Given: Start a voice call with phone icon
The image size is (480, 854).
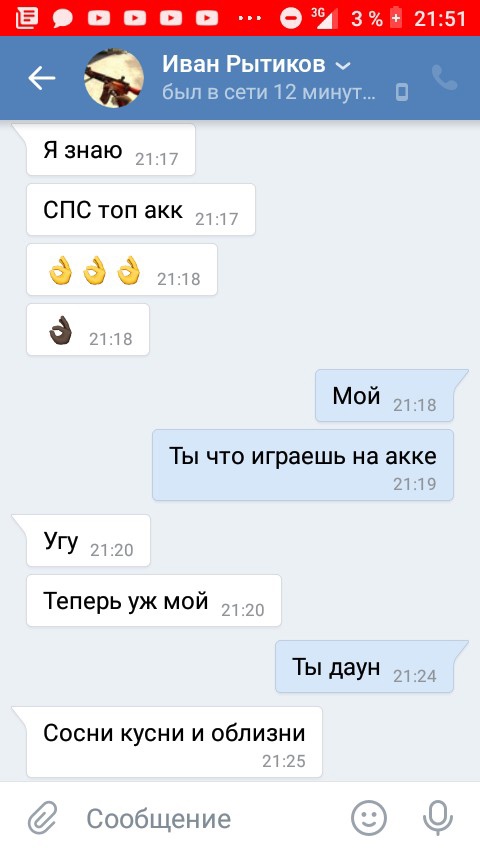Looking at the screenshot, I should 445,78.
